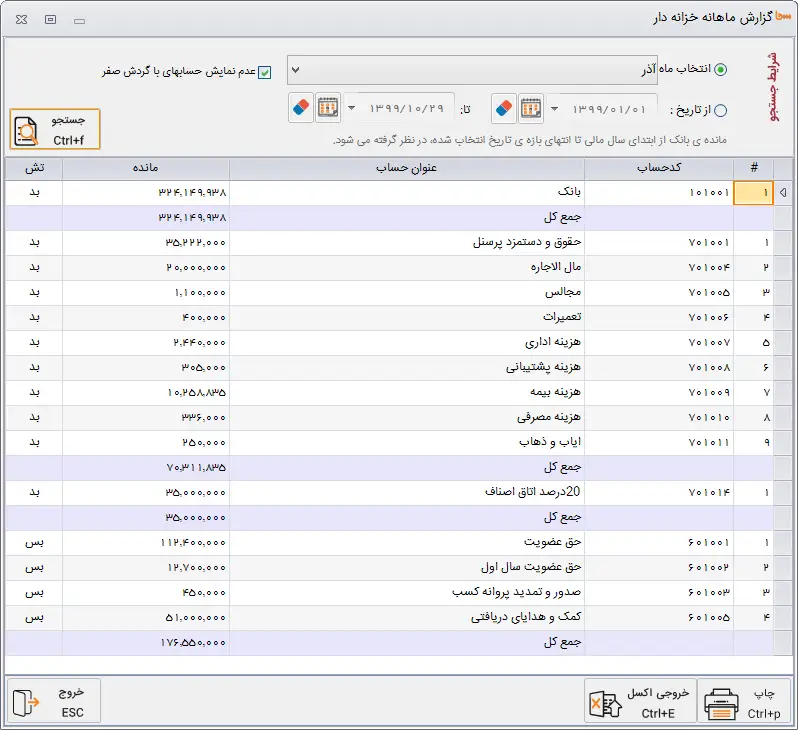Open calendar picker for the end date
This screenshot has width=798, height=730.
[328, 107]
